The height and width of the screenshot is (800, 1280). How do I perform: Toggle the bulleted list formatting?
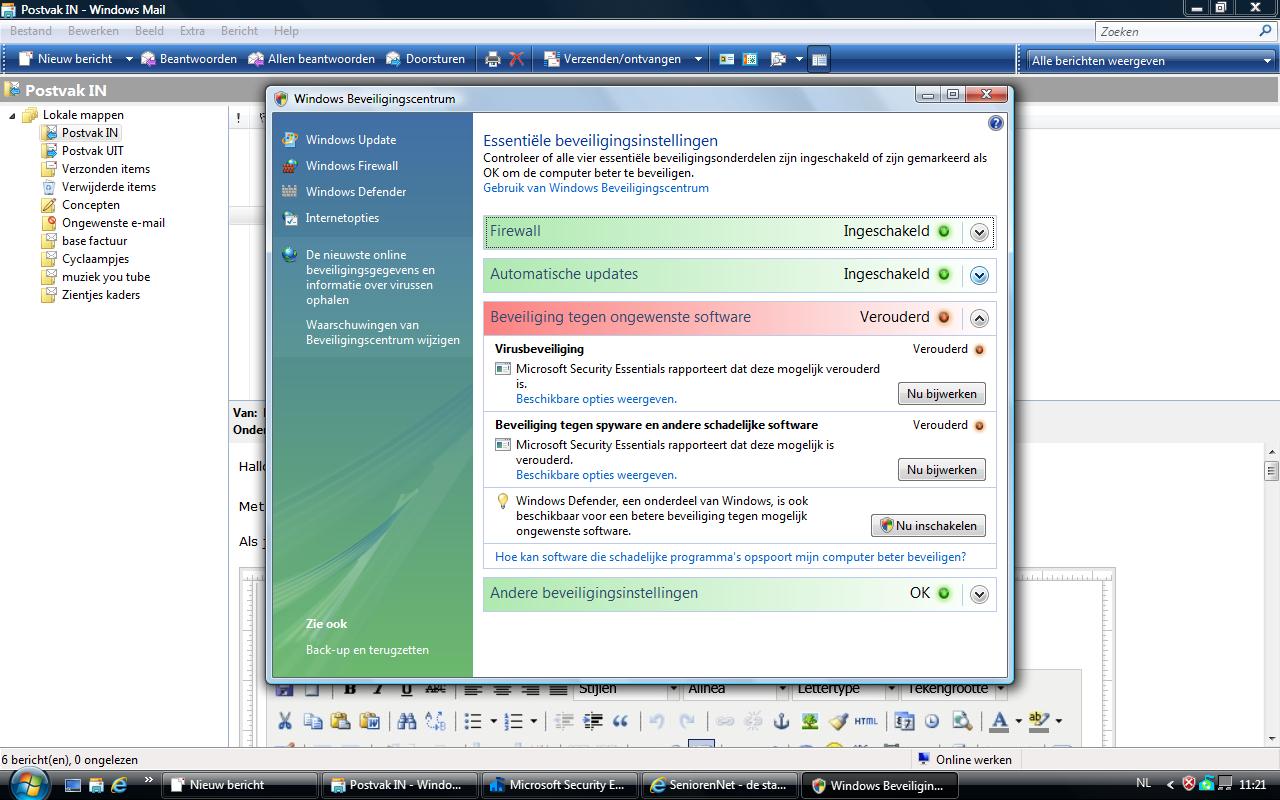click(473, 721)
